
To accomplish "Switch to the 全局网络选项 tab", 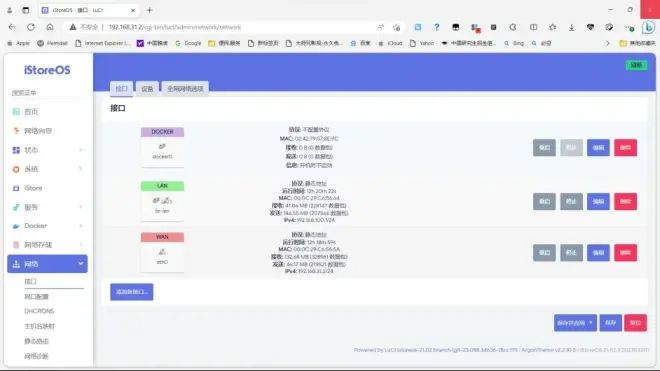I will (x=185, y=89).
